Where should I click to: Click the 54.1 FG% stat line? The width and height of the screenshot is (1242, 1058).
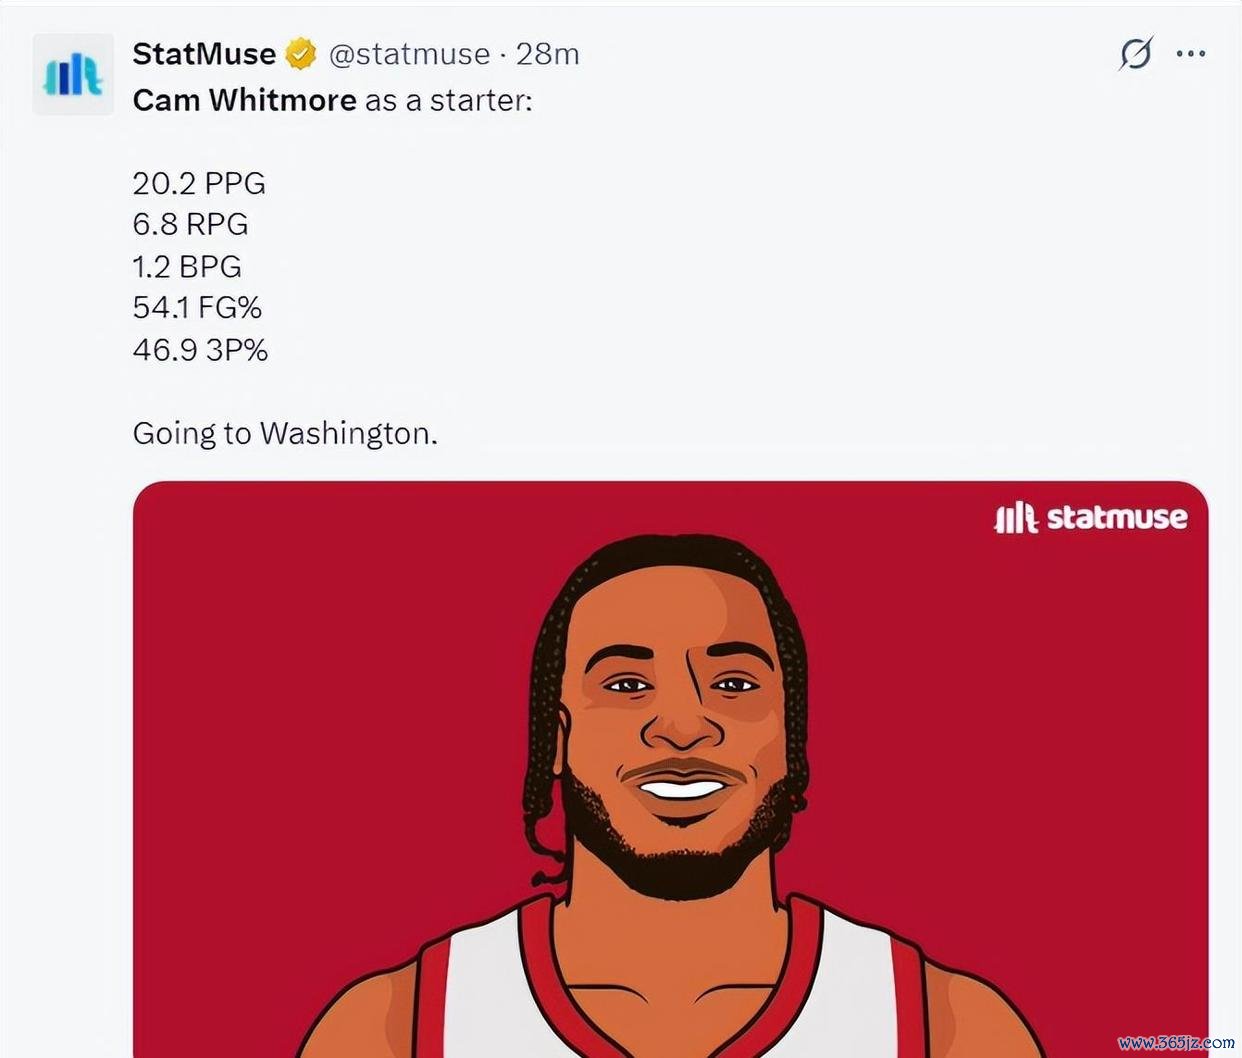[197, 307]
